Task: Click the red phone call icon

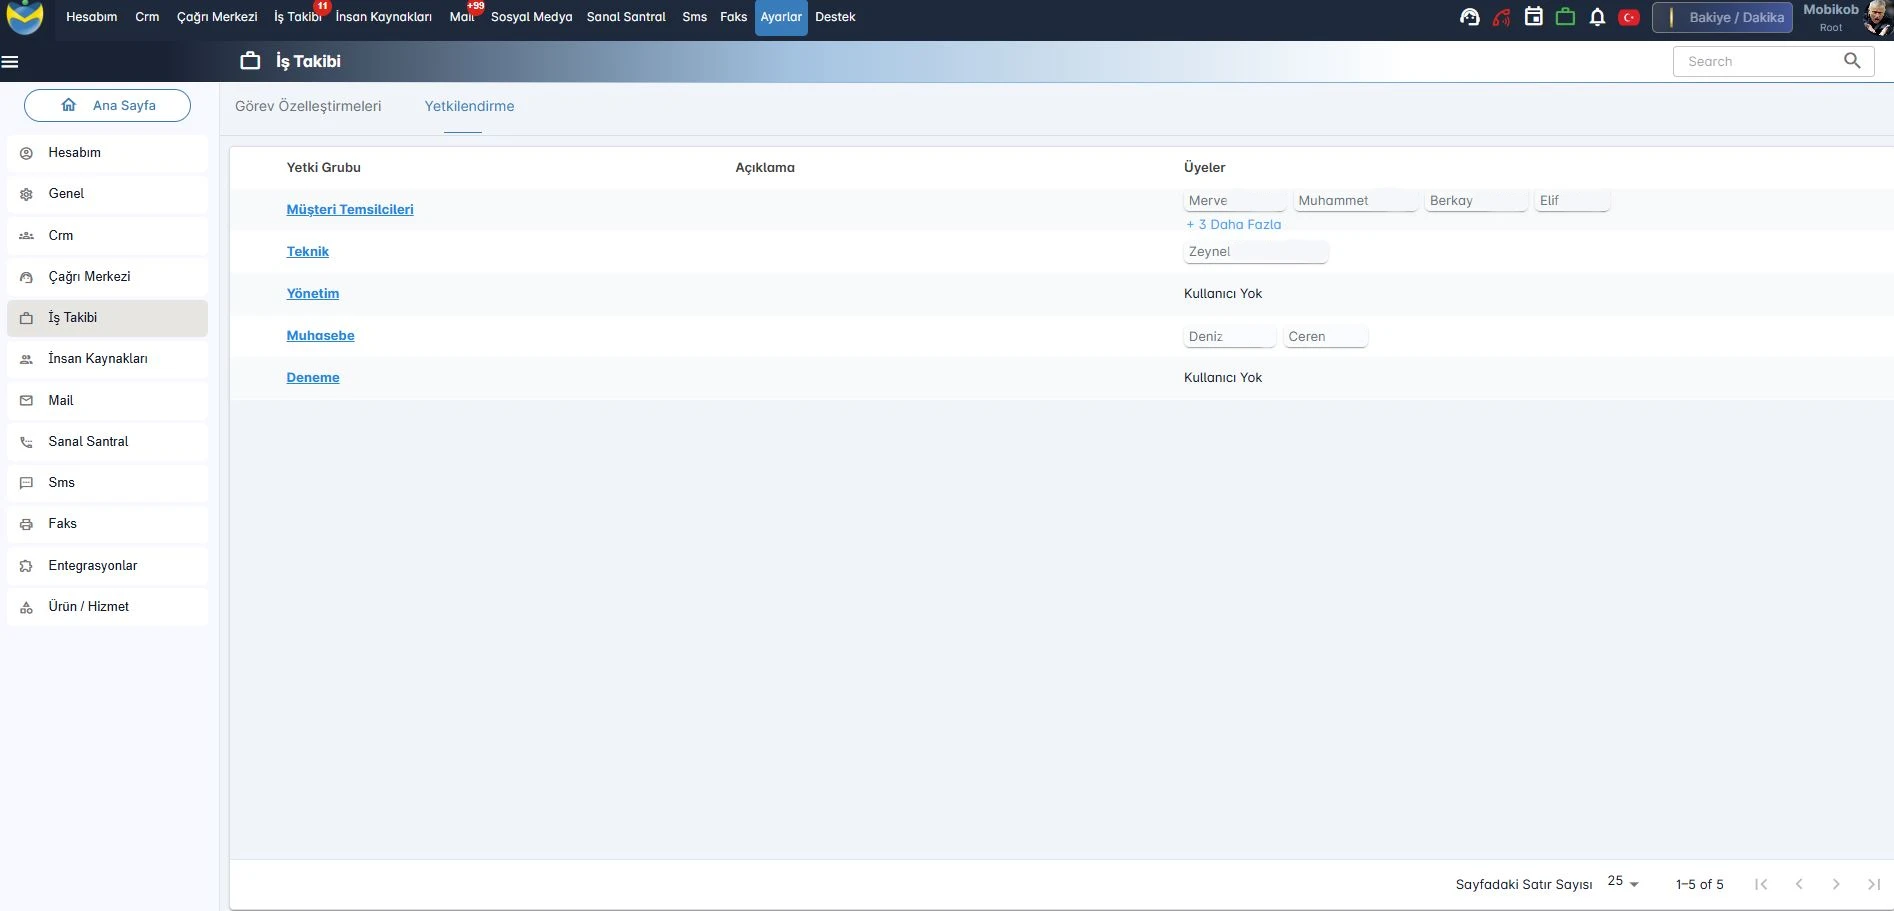Action: tap(1501, 17)
